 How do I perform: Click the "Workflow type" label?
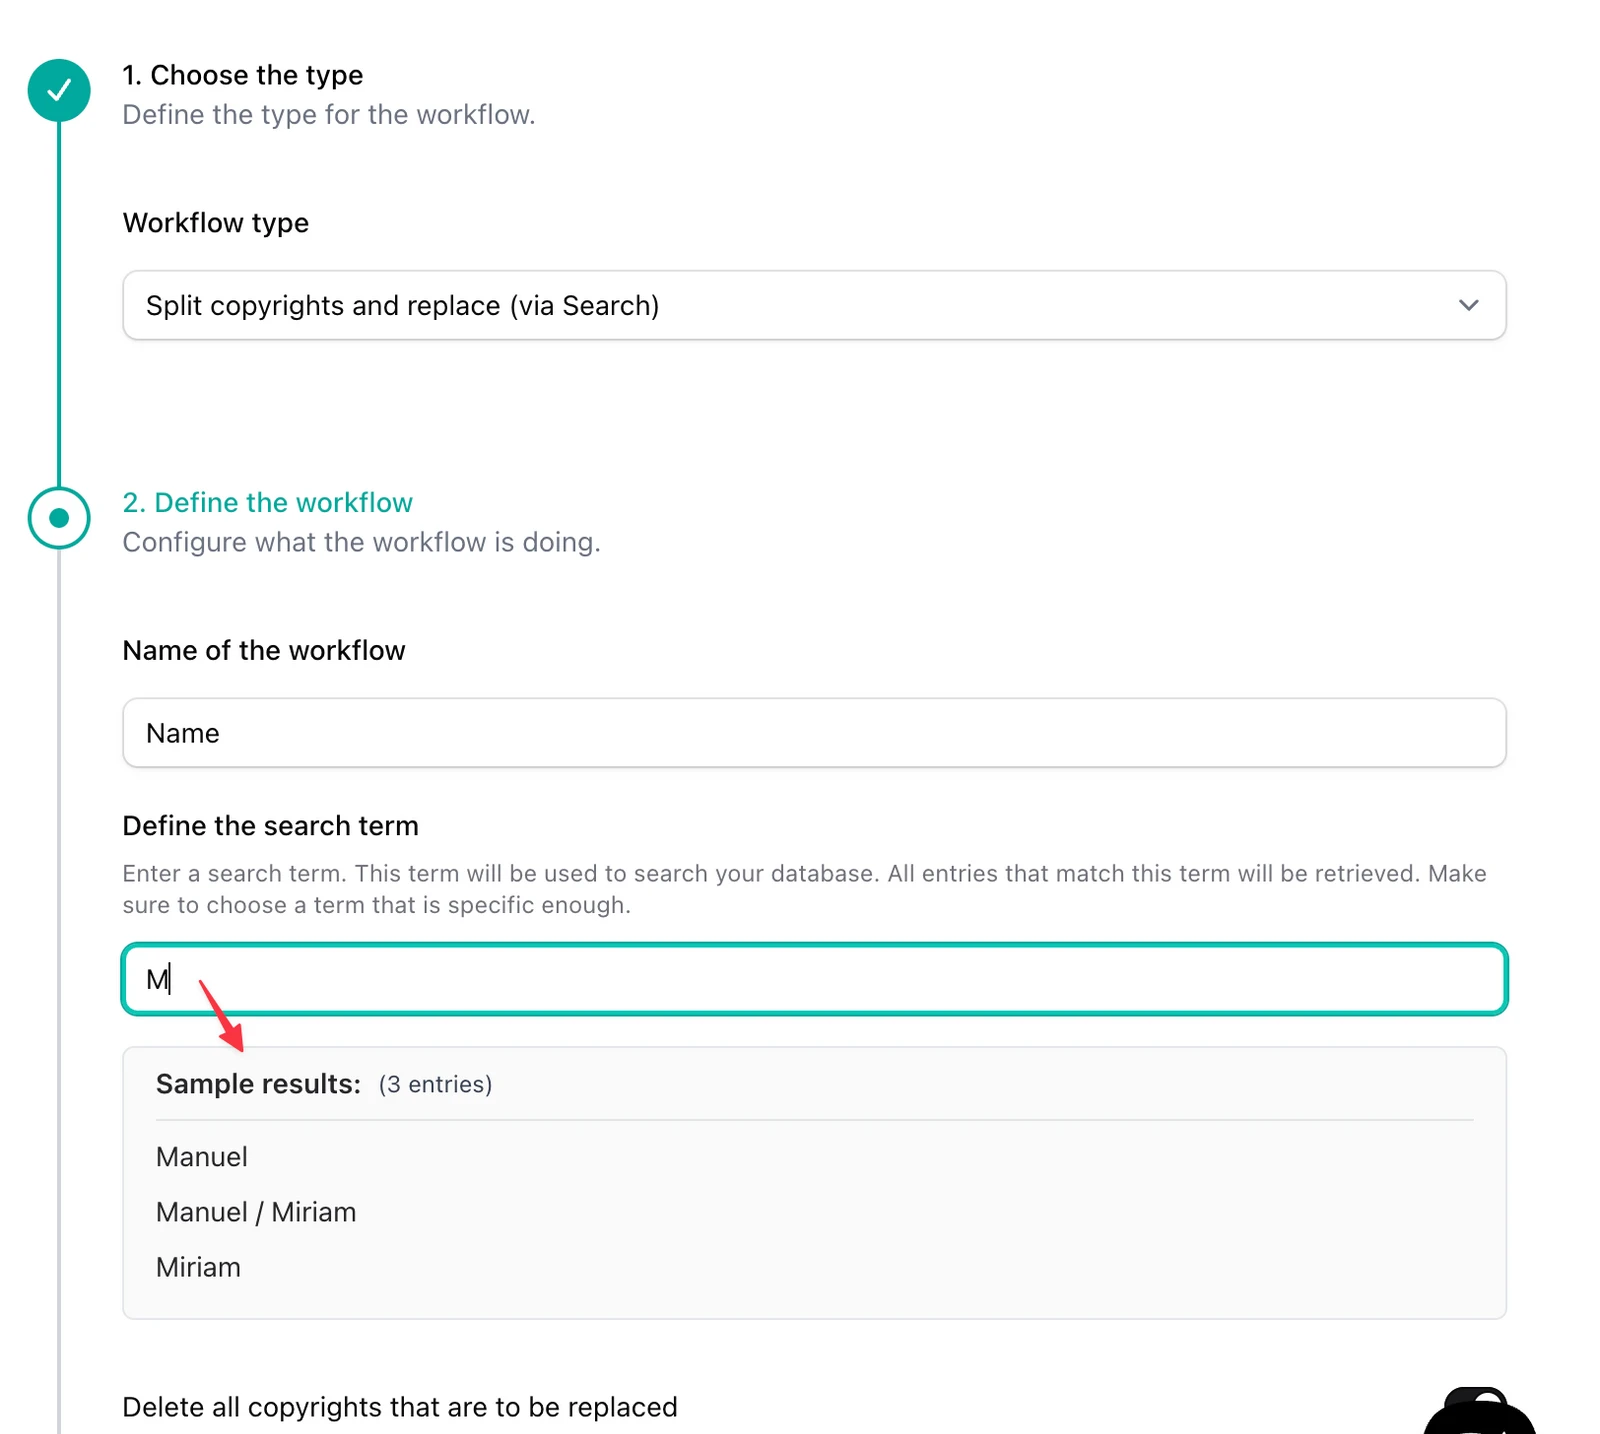(215, 223)
